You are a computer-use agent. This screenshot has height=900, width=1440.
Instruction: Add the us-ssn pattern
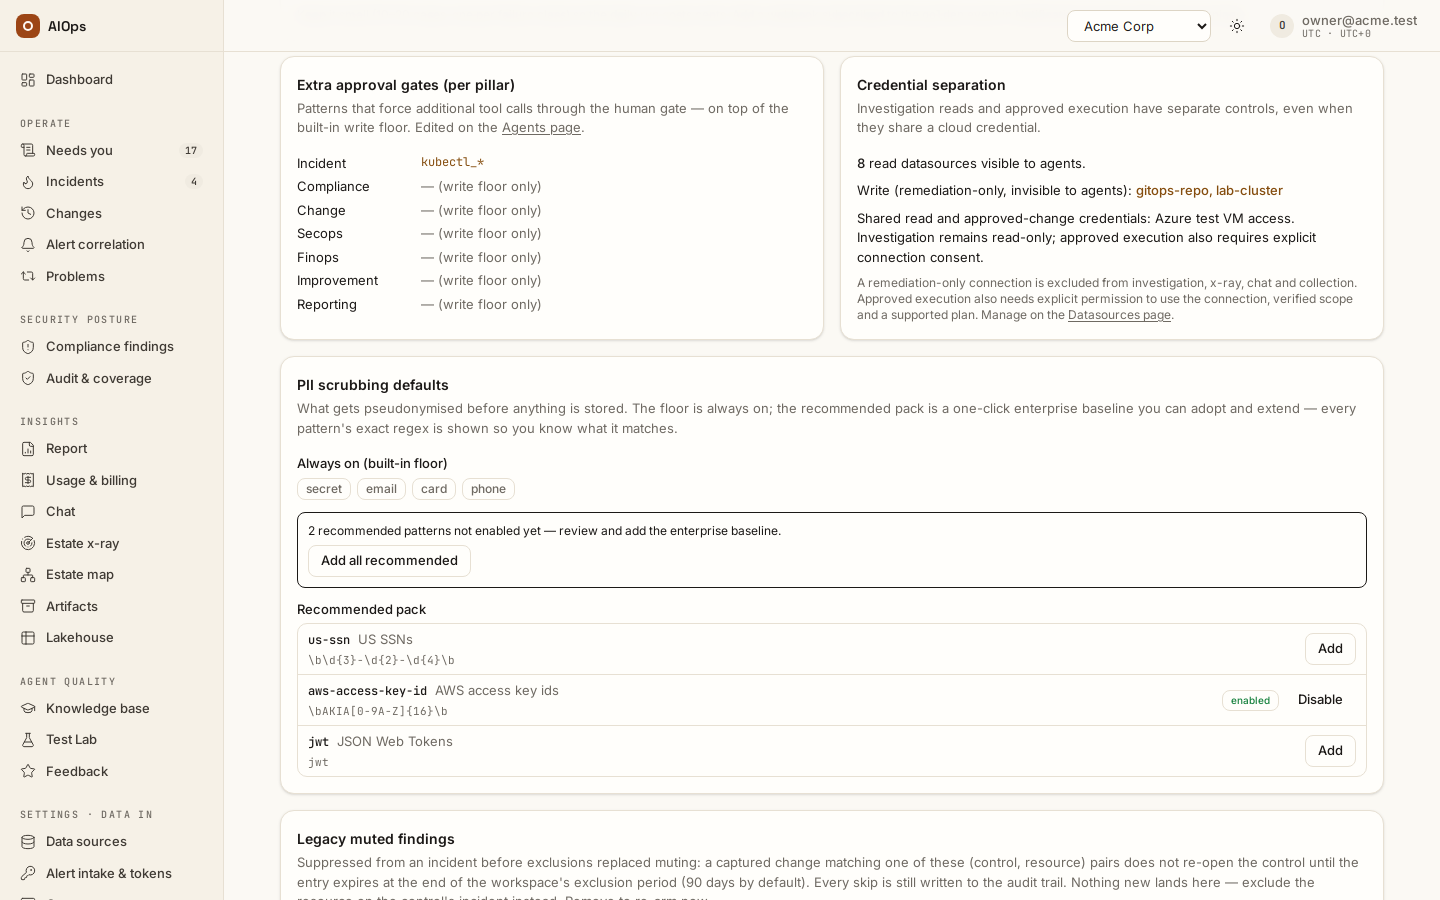pos(1330,649)
